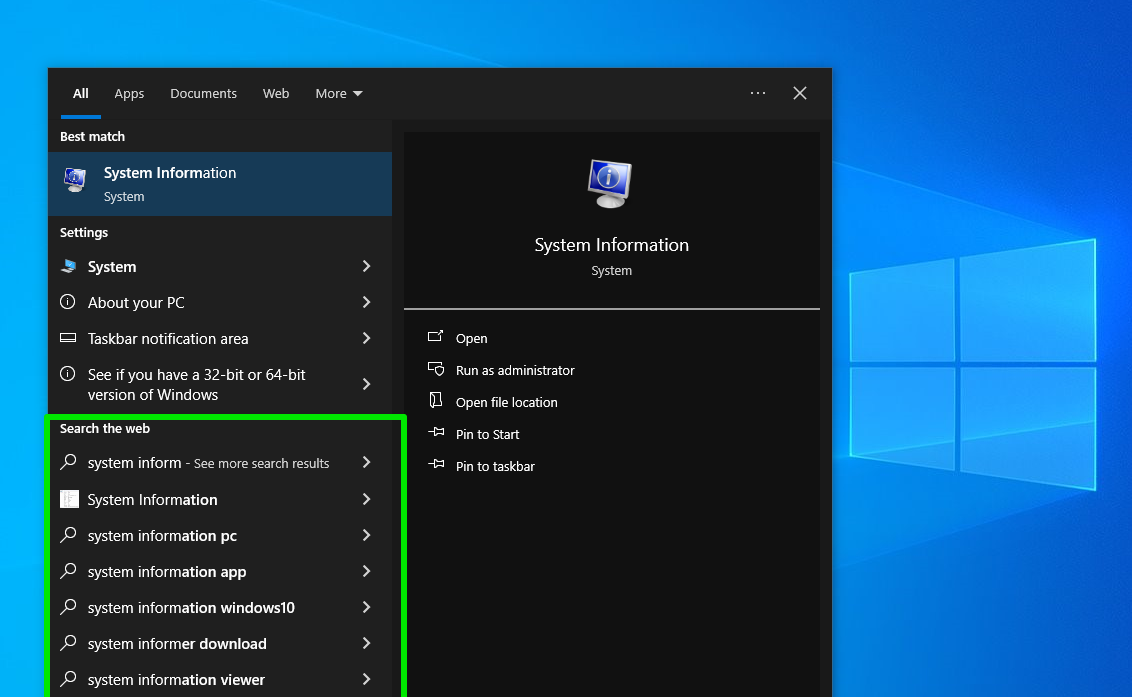Click the pin icon beside Pin to Start
Screen dimensions: 1132x697
436,432
